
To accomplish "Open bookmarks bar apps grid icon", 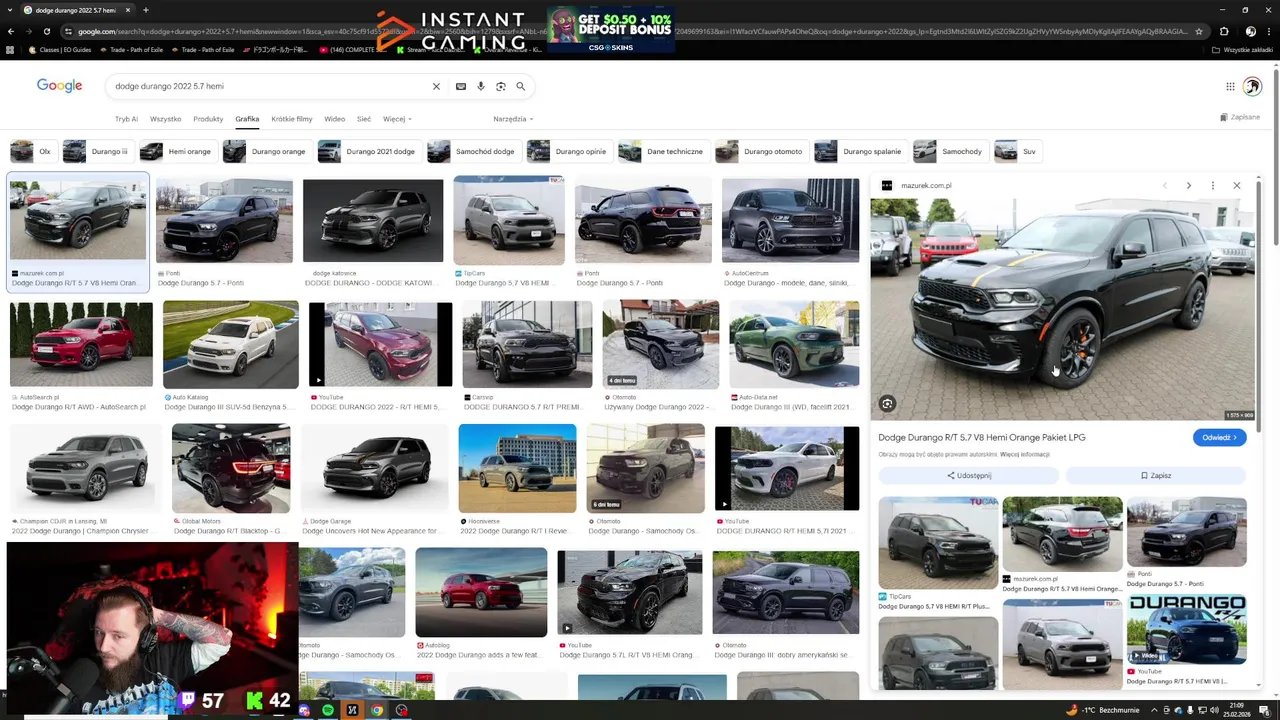I will [10, 49].
